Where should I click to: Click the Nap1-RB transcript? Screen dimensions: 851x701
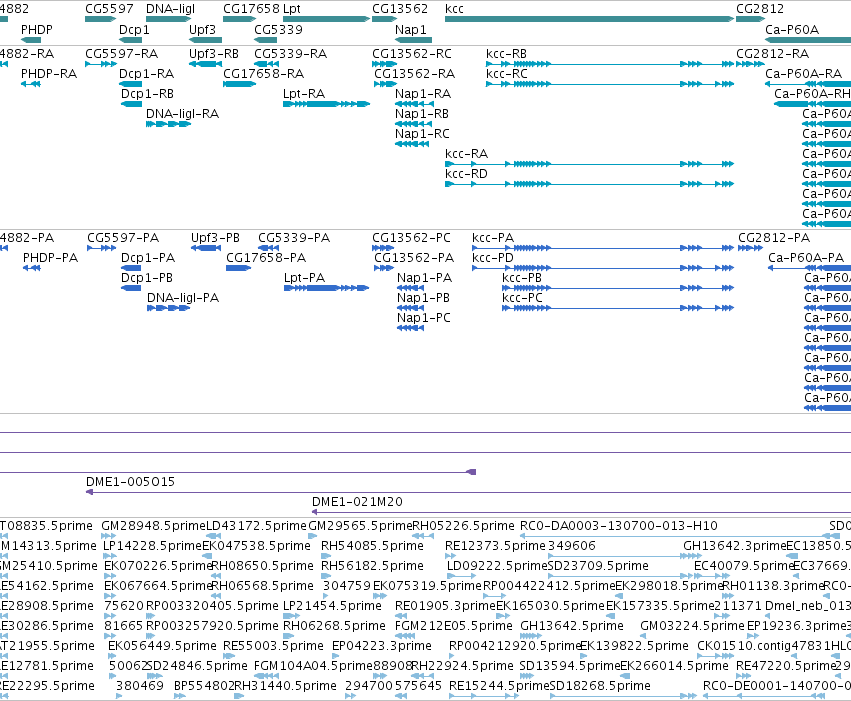coord(414,124)
